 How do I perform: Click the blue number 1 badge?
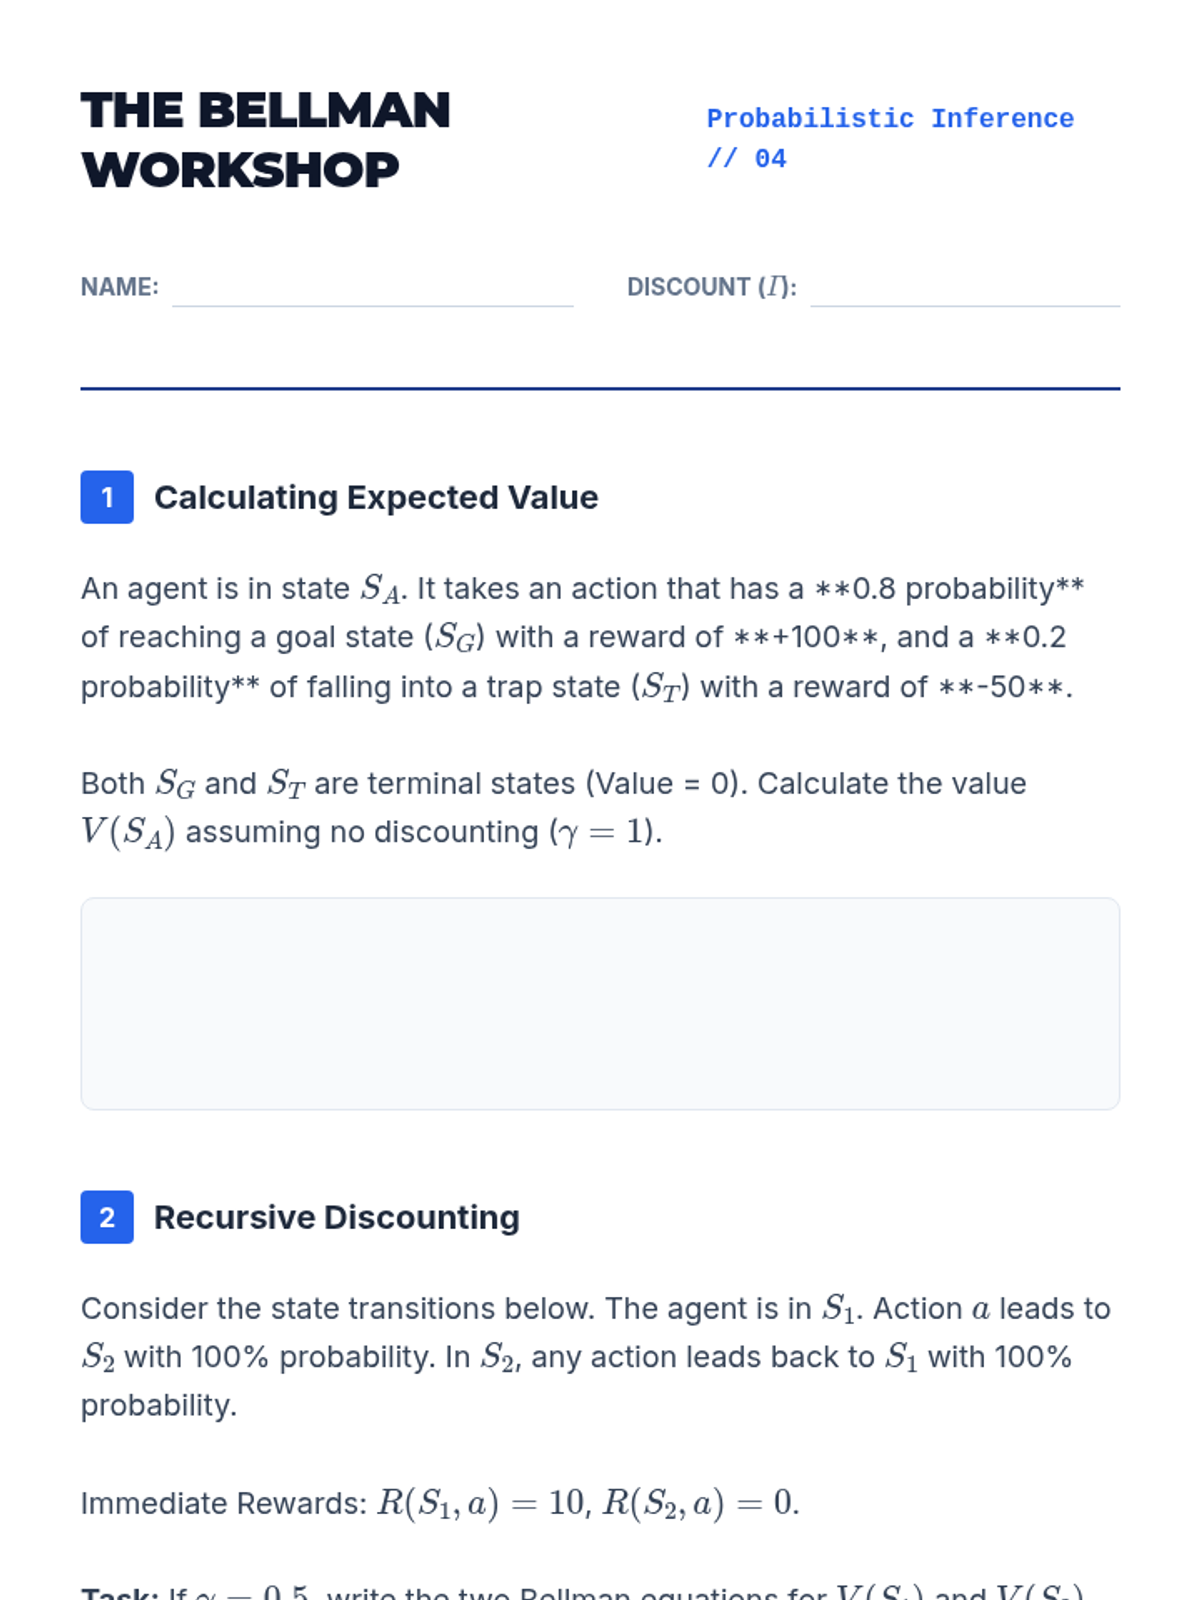[x=107, y=497]
